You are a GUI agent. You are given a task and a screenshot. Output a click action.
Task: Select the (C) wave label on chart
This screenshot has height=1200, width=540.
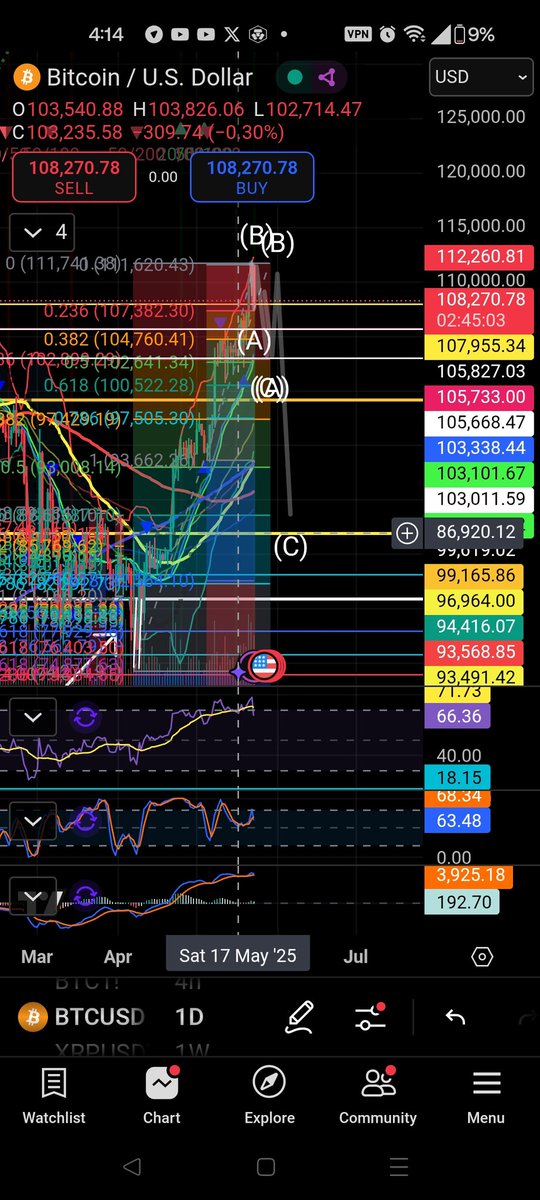290,547
